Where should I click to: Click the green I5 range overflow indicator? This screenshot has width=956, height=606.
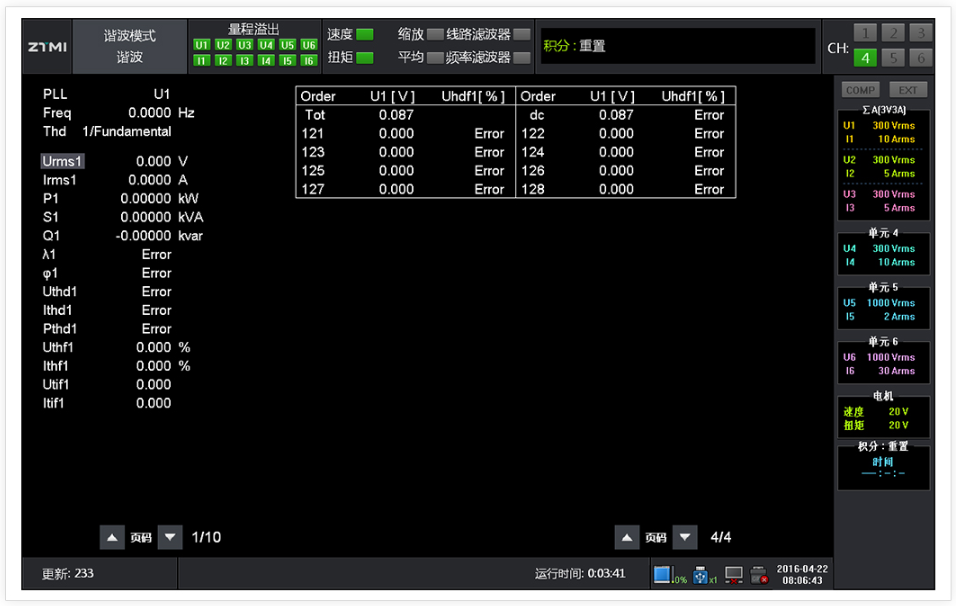287,60
